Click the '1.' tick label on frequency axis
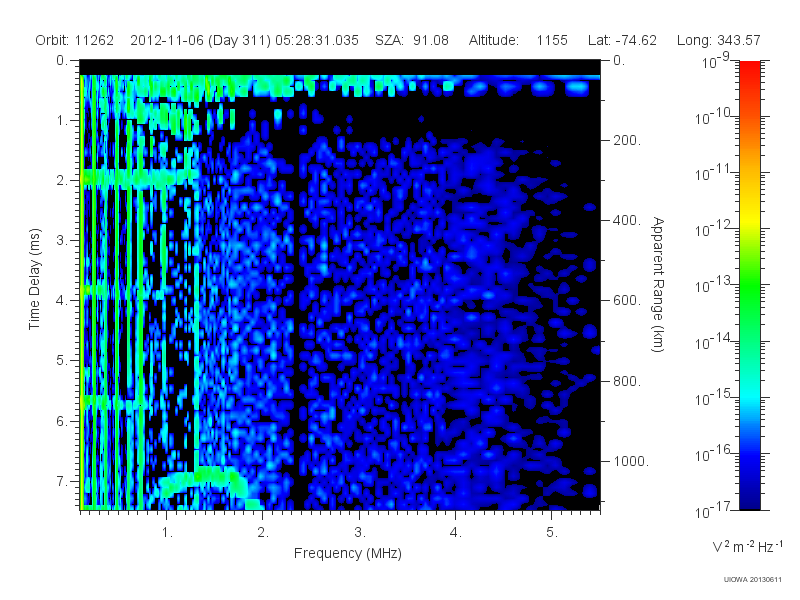Image resolution: width=800 pixels, height=600 pixels. 167,533
